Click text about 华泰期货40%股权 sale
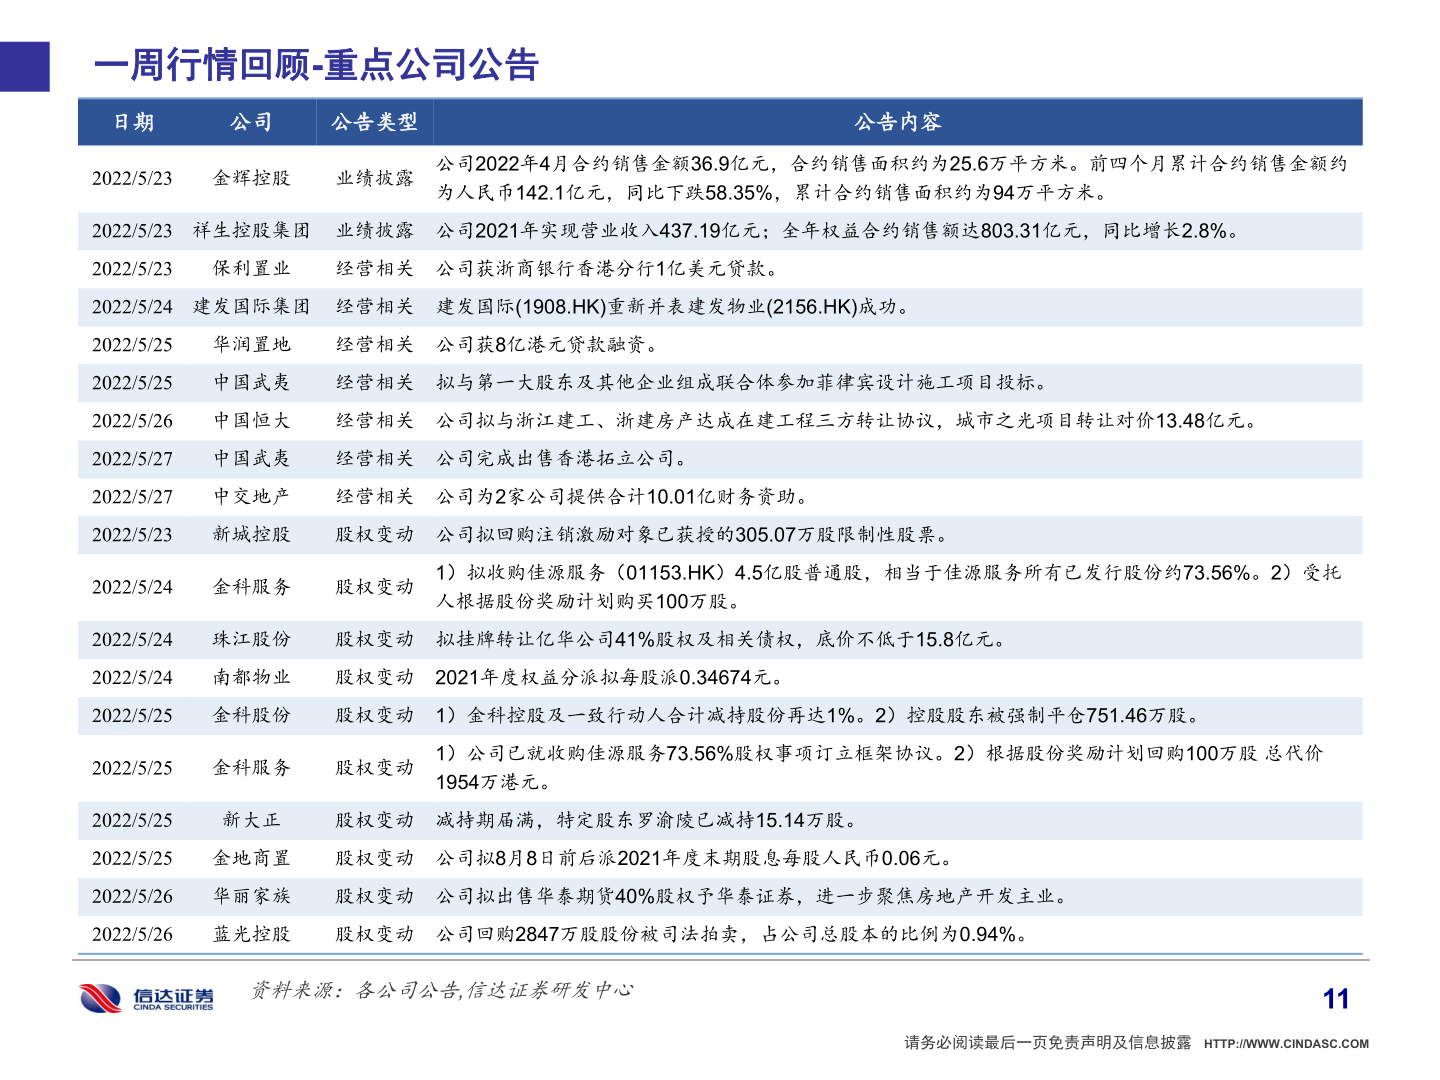The height and width of the screenshot is (1080, 1440). click(753, 897)
